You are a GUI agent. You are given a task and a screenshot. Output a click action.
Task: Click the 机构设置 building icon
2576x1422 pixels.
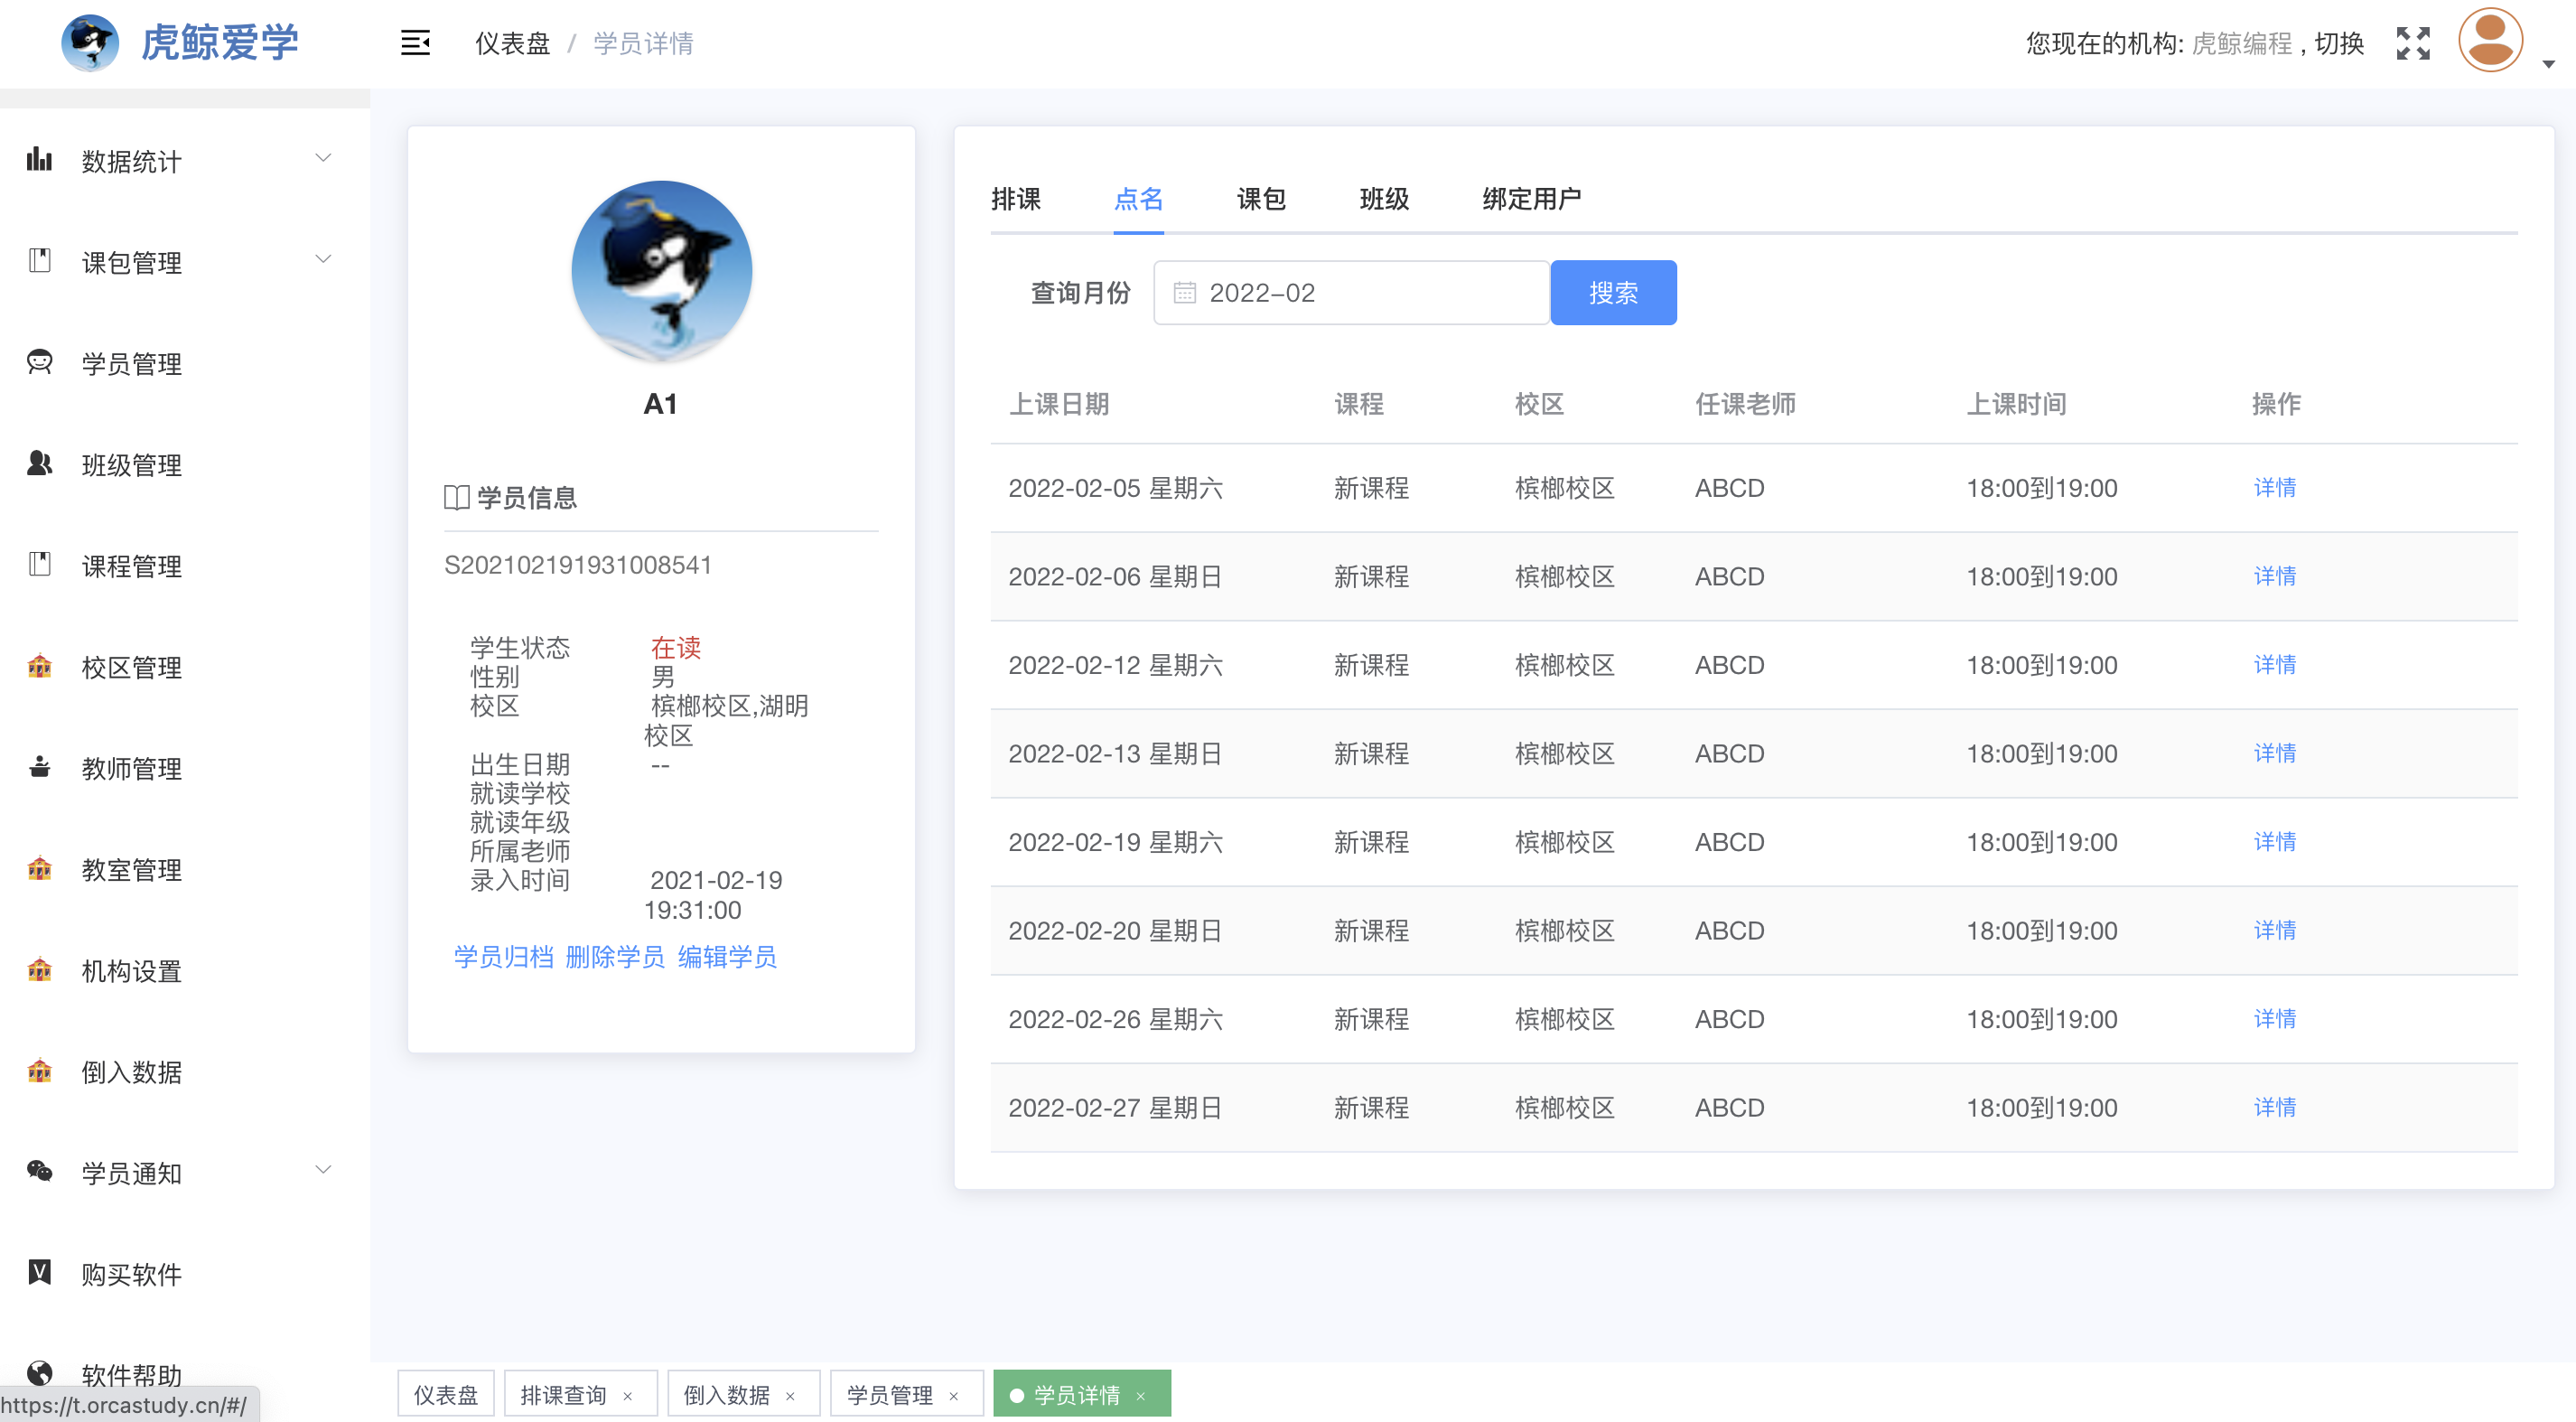coord(39,969)
